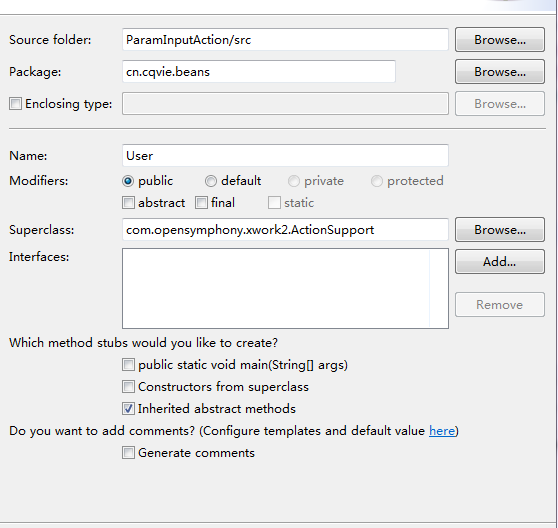Click inside the empty Interfaces list box
558x528 pixels.
click(x=285, y=288)
